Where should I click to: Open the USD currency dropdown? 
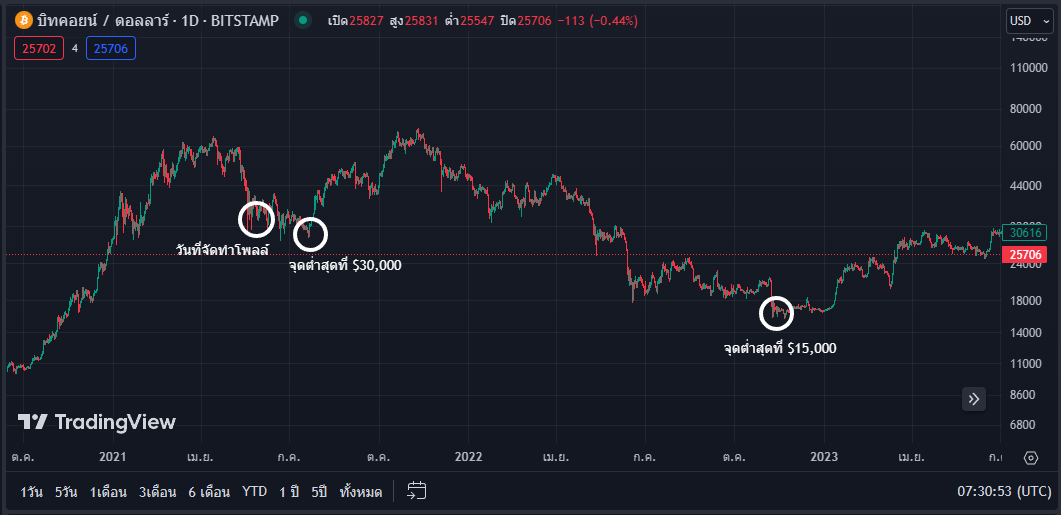pos(1029,21)
